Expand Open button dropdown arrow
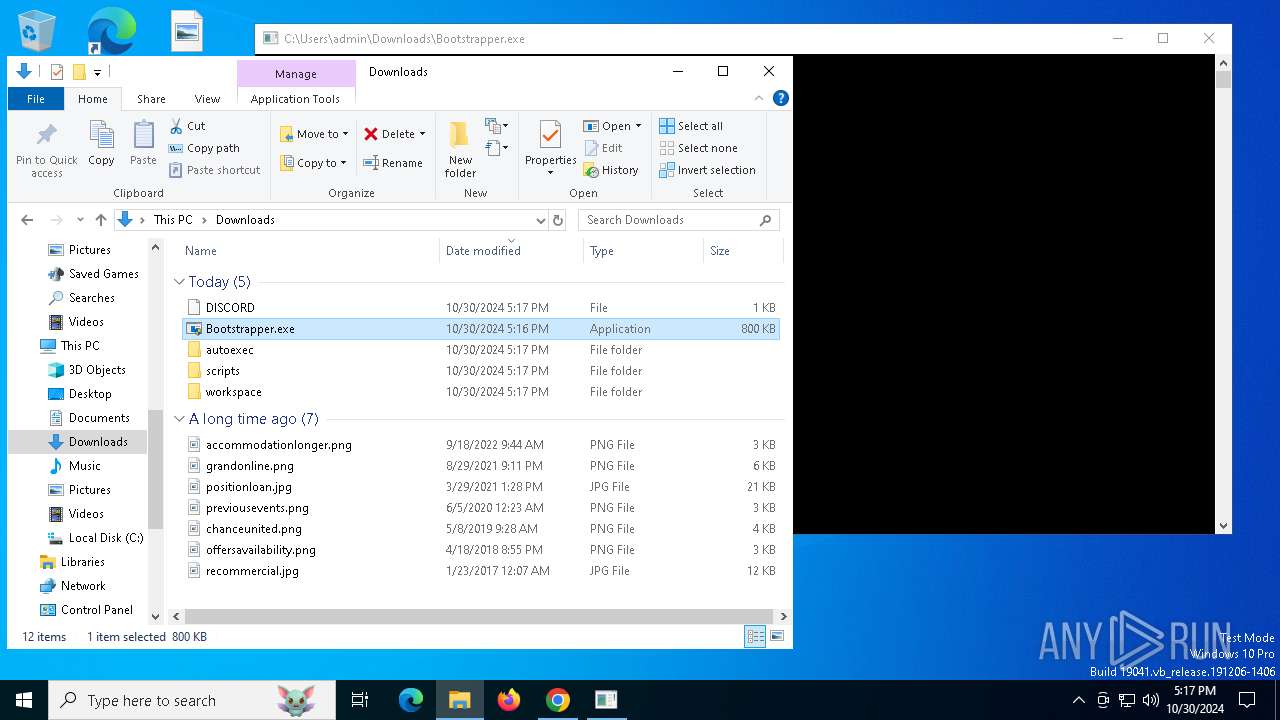 point(638,126)
